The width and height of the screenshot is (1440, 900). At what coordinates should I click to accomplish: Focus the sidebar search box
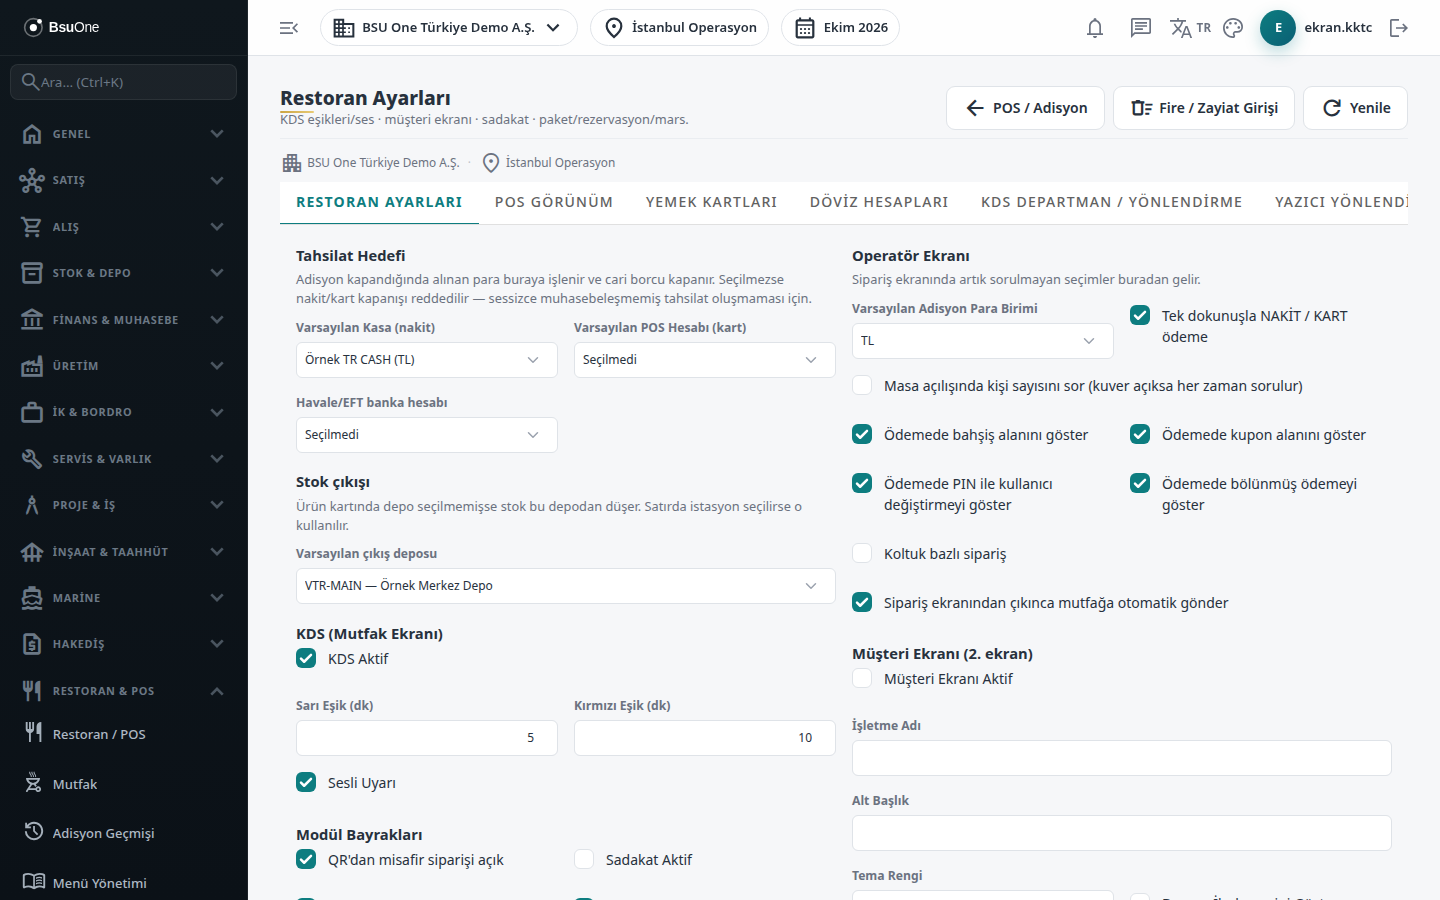pos(124,82)
